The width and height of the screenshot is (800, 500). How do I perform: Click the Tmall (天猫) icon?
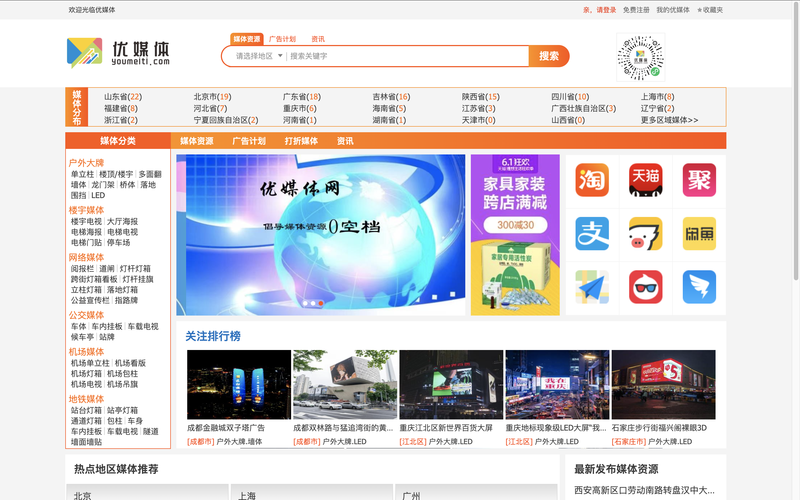(645, 180)
